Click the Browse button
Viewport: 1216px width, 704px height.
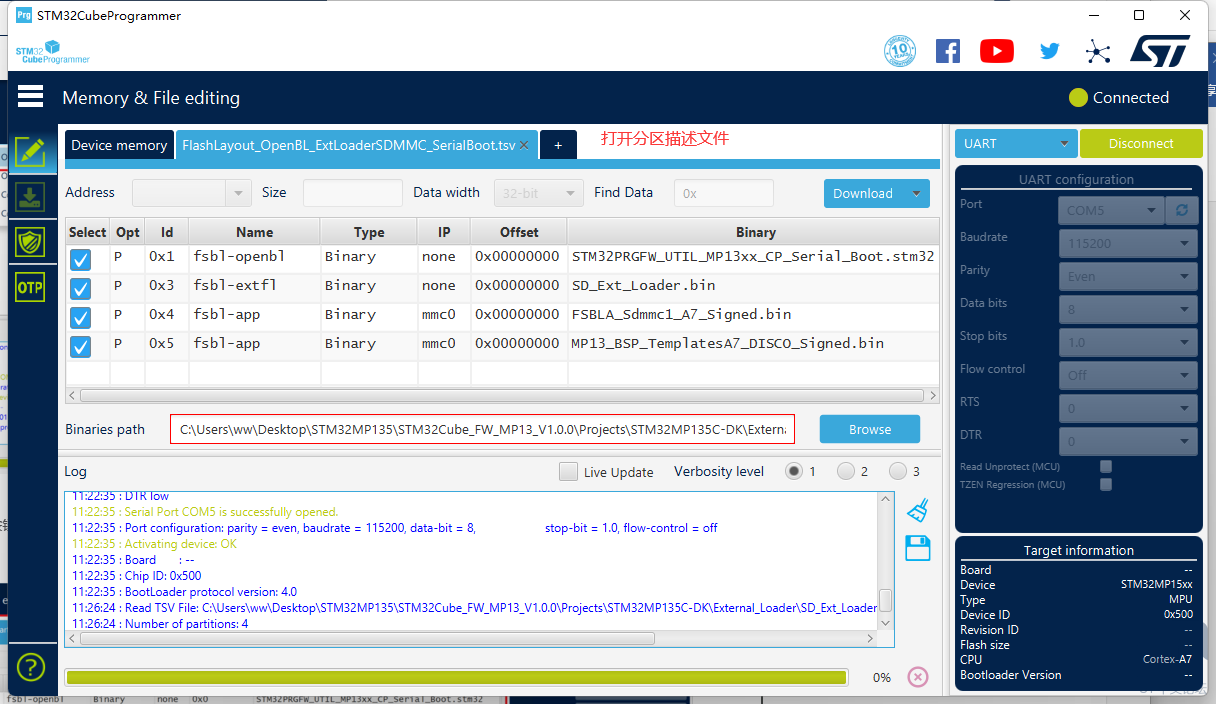coord(870,429)
